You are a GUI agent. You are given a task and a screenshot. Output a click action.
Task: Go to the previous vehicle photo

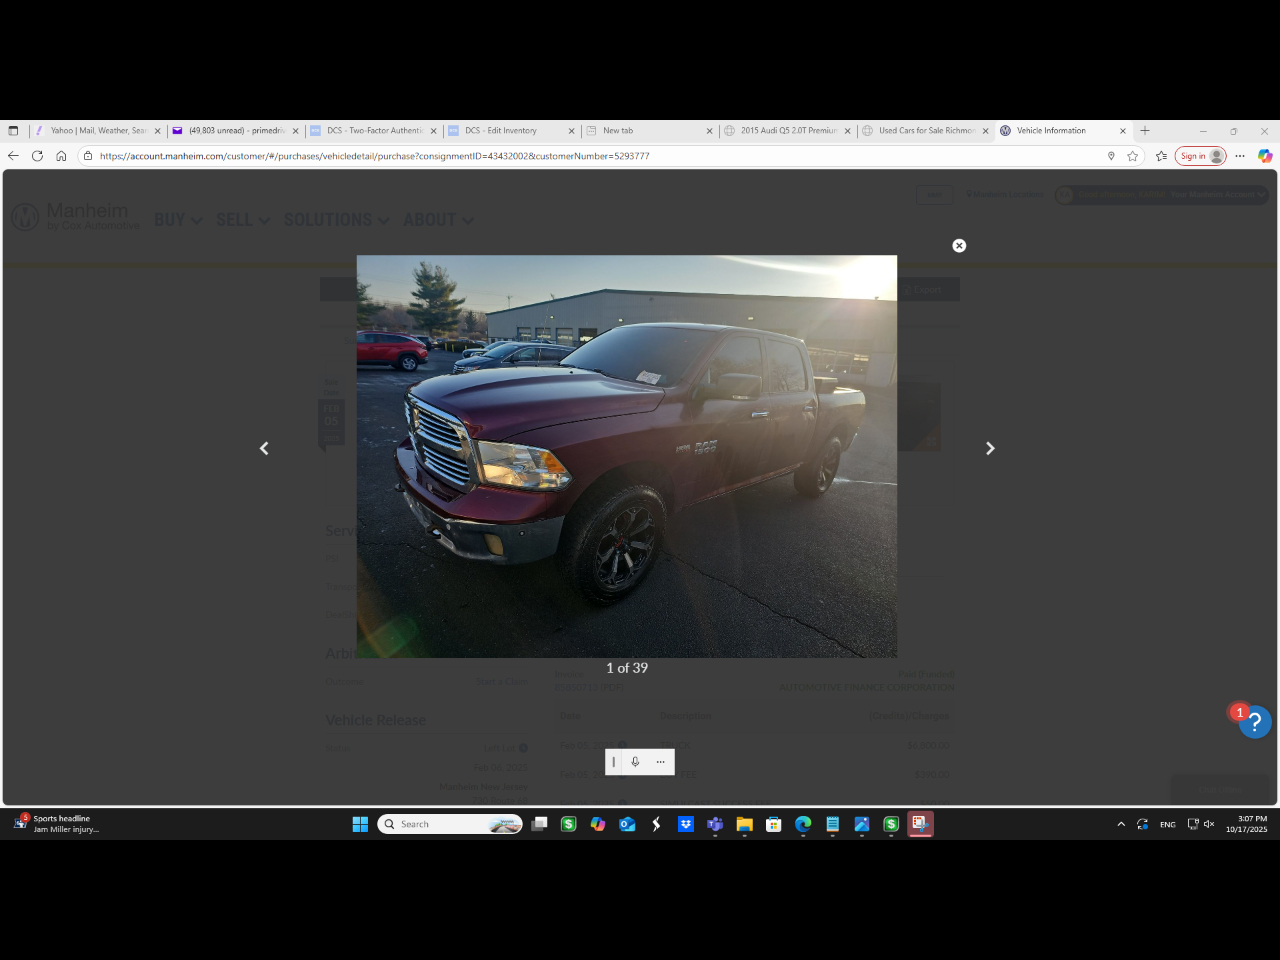pos(264,449)
